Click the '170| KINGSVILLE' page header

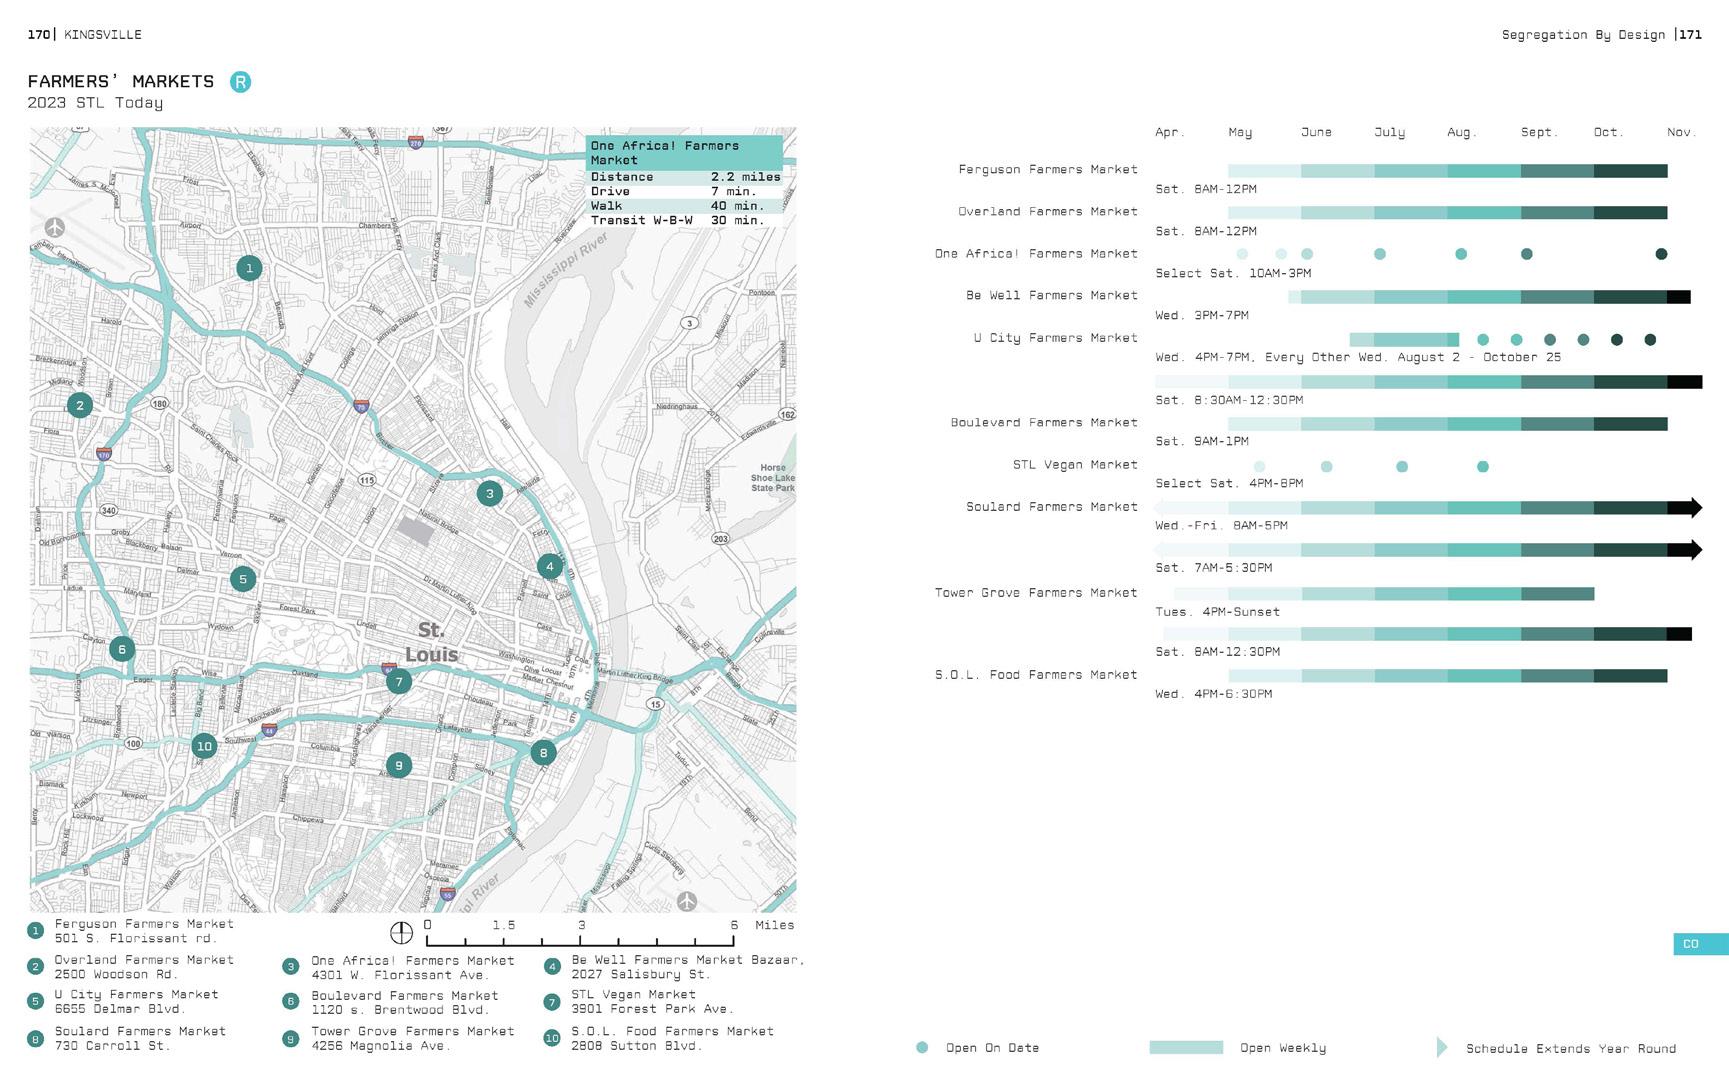(x=85, y=35)
